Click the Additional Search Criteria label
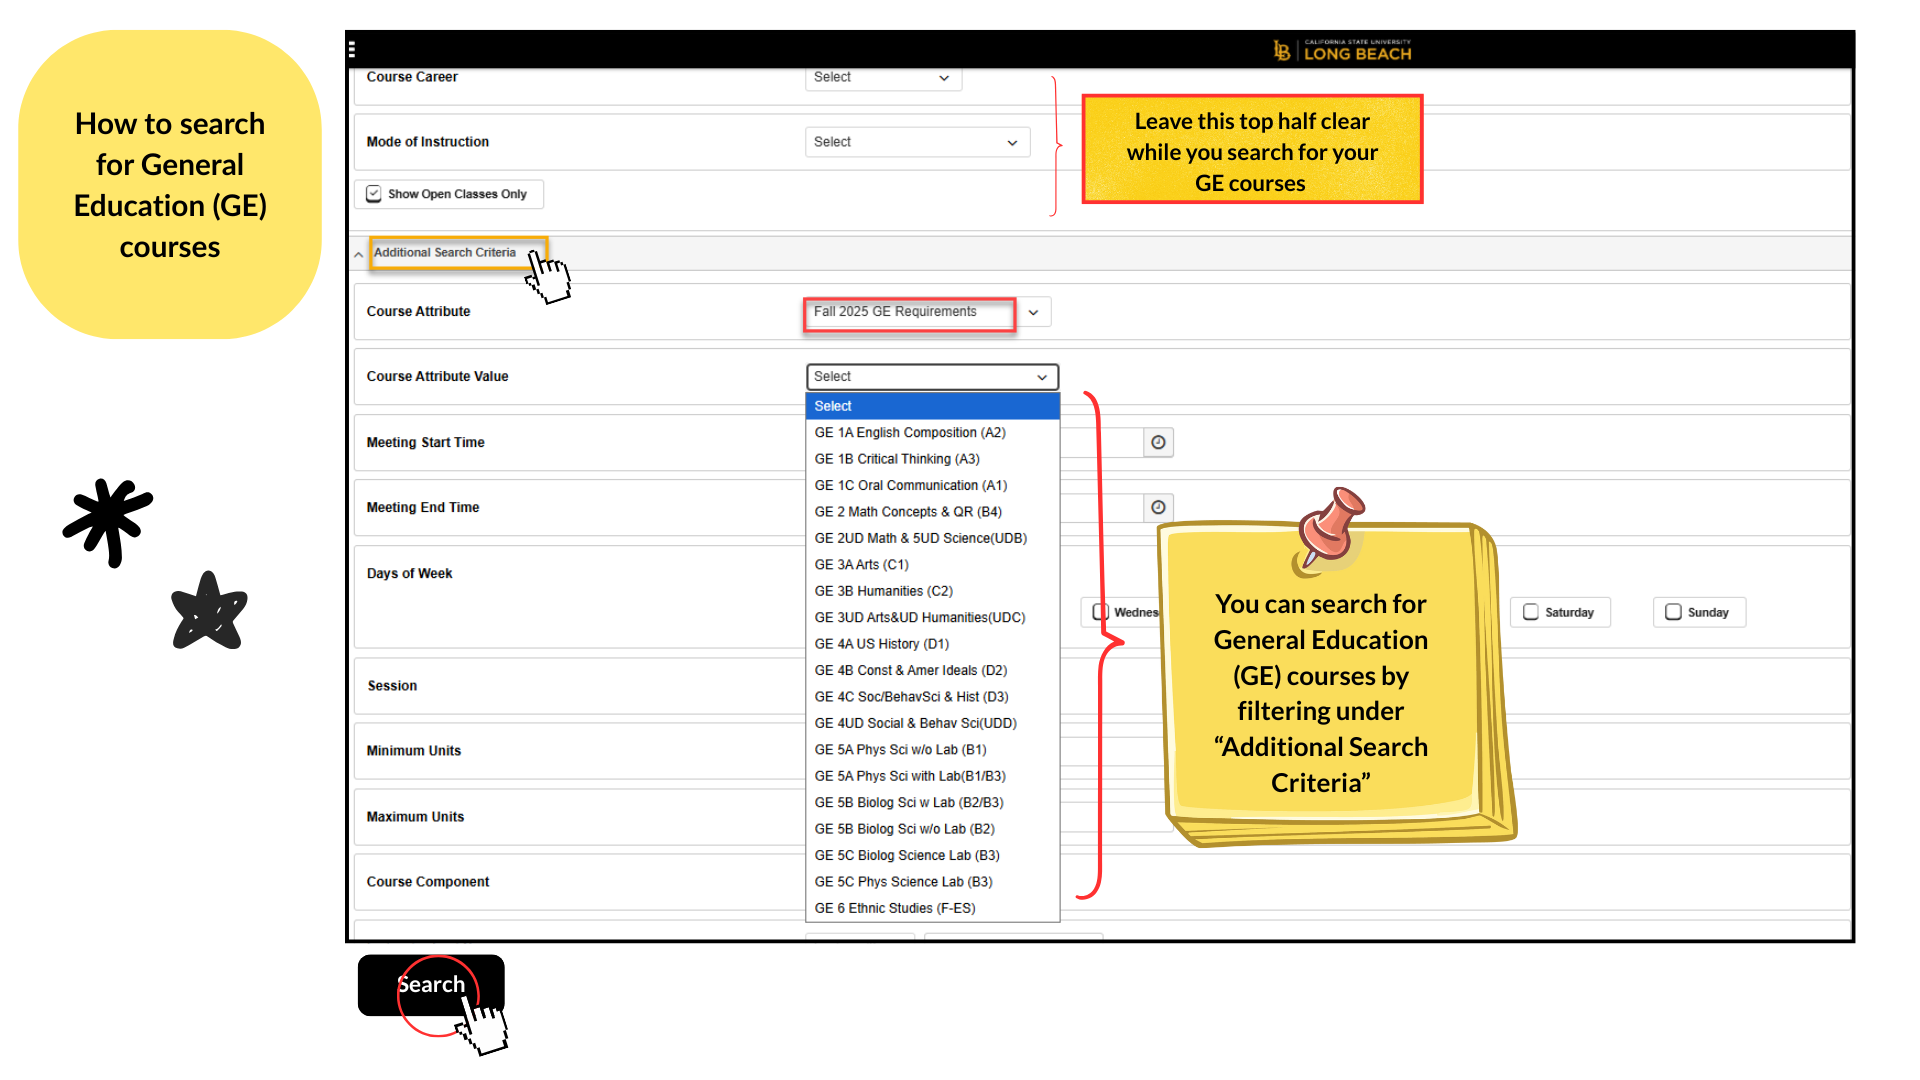1920x1080 pixels. tap(444, 253)
